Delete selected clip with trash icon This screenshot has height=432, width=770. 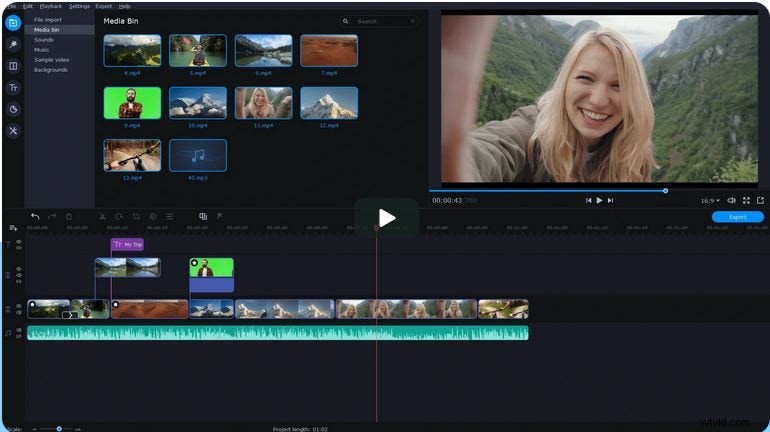[69, 216]
